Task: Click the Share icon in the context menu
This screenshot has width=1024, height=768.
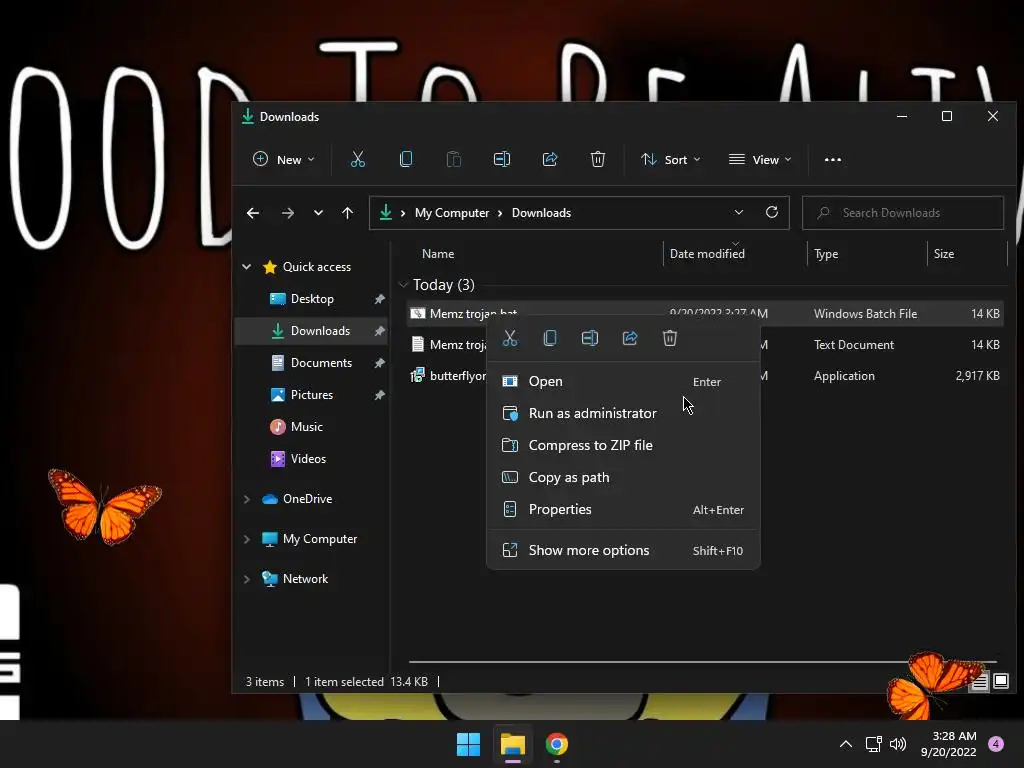Action: (x=630, y=338)
